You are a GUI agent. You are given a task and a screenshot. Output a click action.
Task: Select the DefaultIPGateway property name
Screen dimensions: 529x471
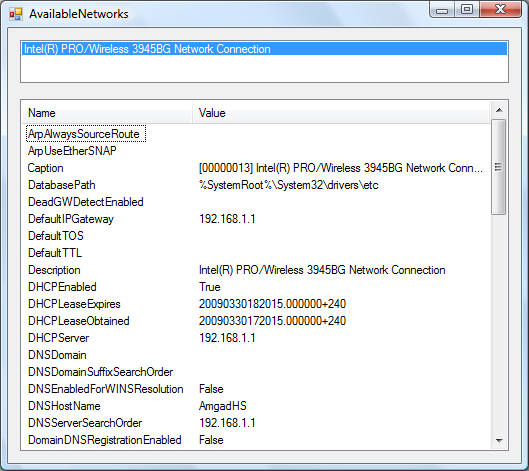click(71, 219)
